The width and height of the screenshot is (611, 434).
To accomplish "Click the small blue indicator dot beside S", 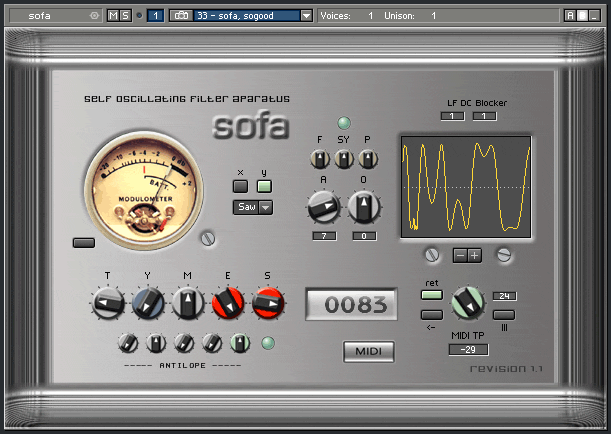I will tap(139, 16).
